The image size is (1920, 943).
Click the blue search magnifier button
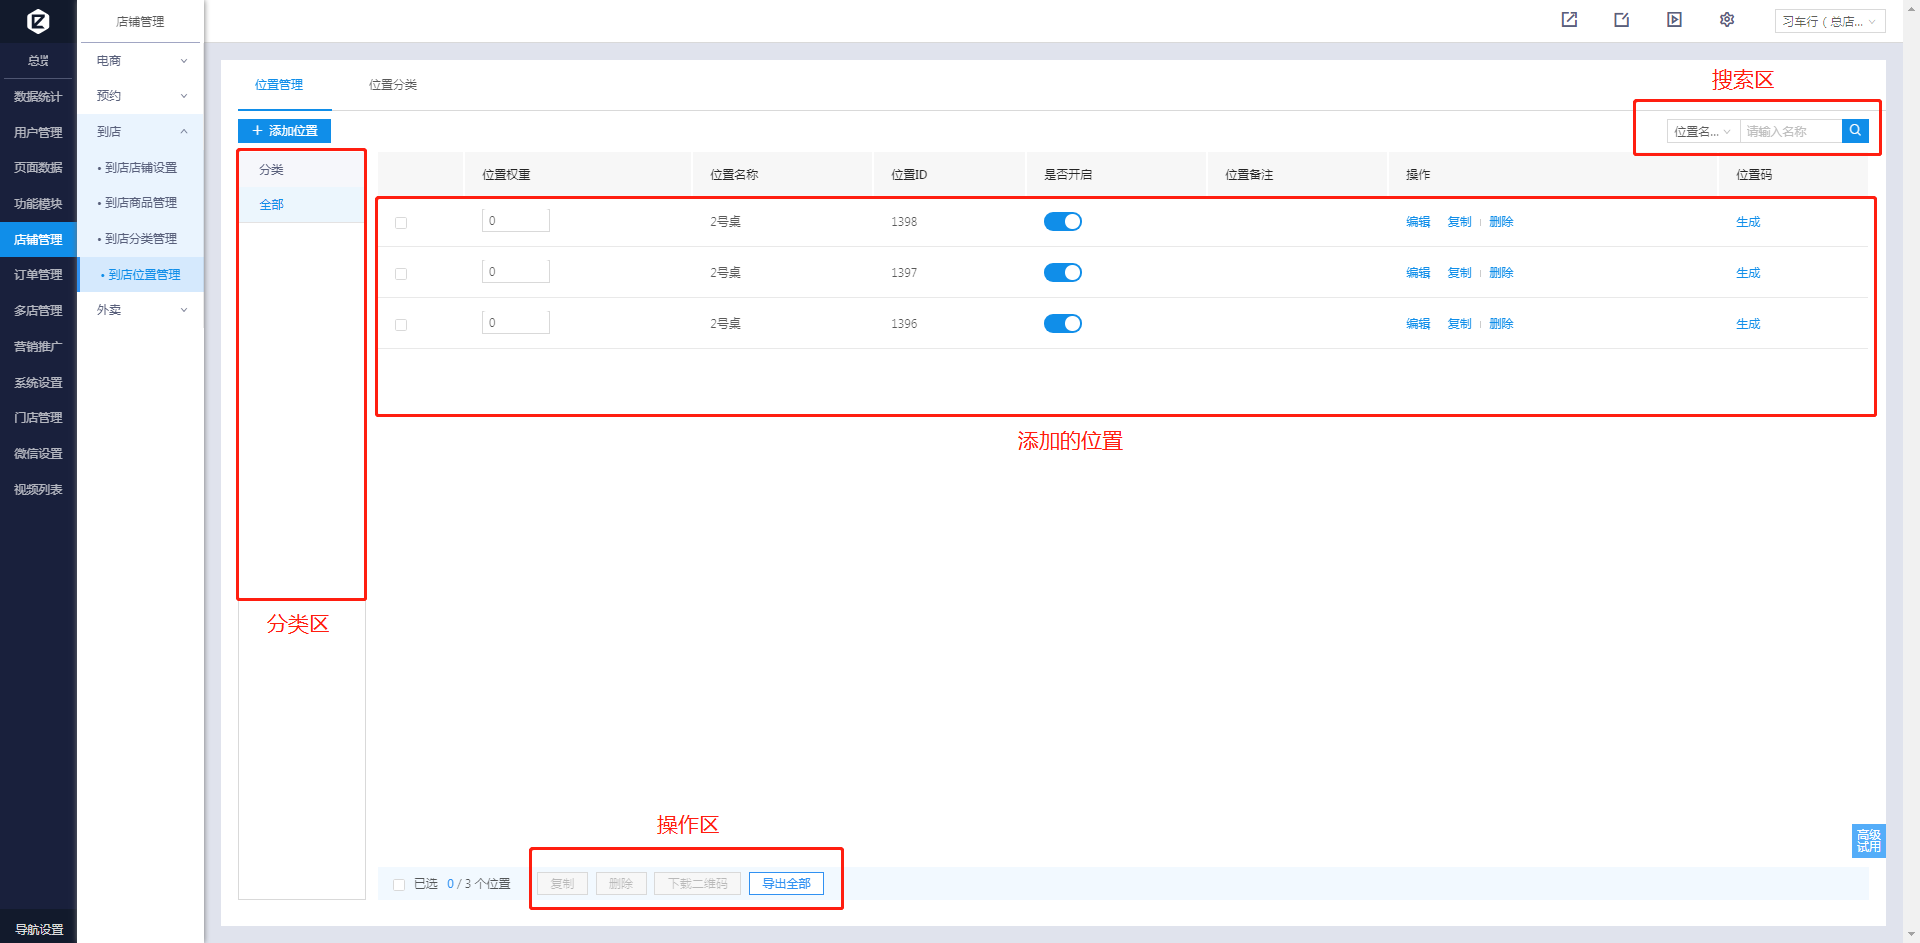pyautogui.click(x=1855, y=131)
